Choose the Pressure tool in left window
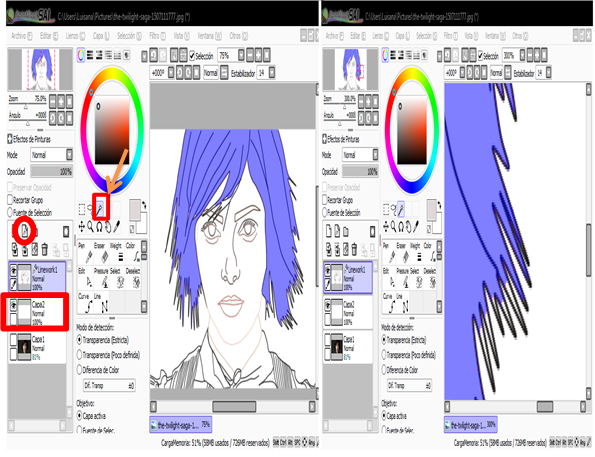This screenshot has height=457, width=595. [102, 278]
